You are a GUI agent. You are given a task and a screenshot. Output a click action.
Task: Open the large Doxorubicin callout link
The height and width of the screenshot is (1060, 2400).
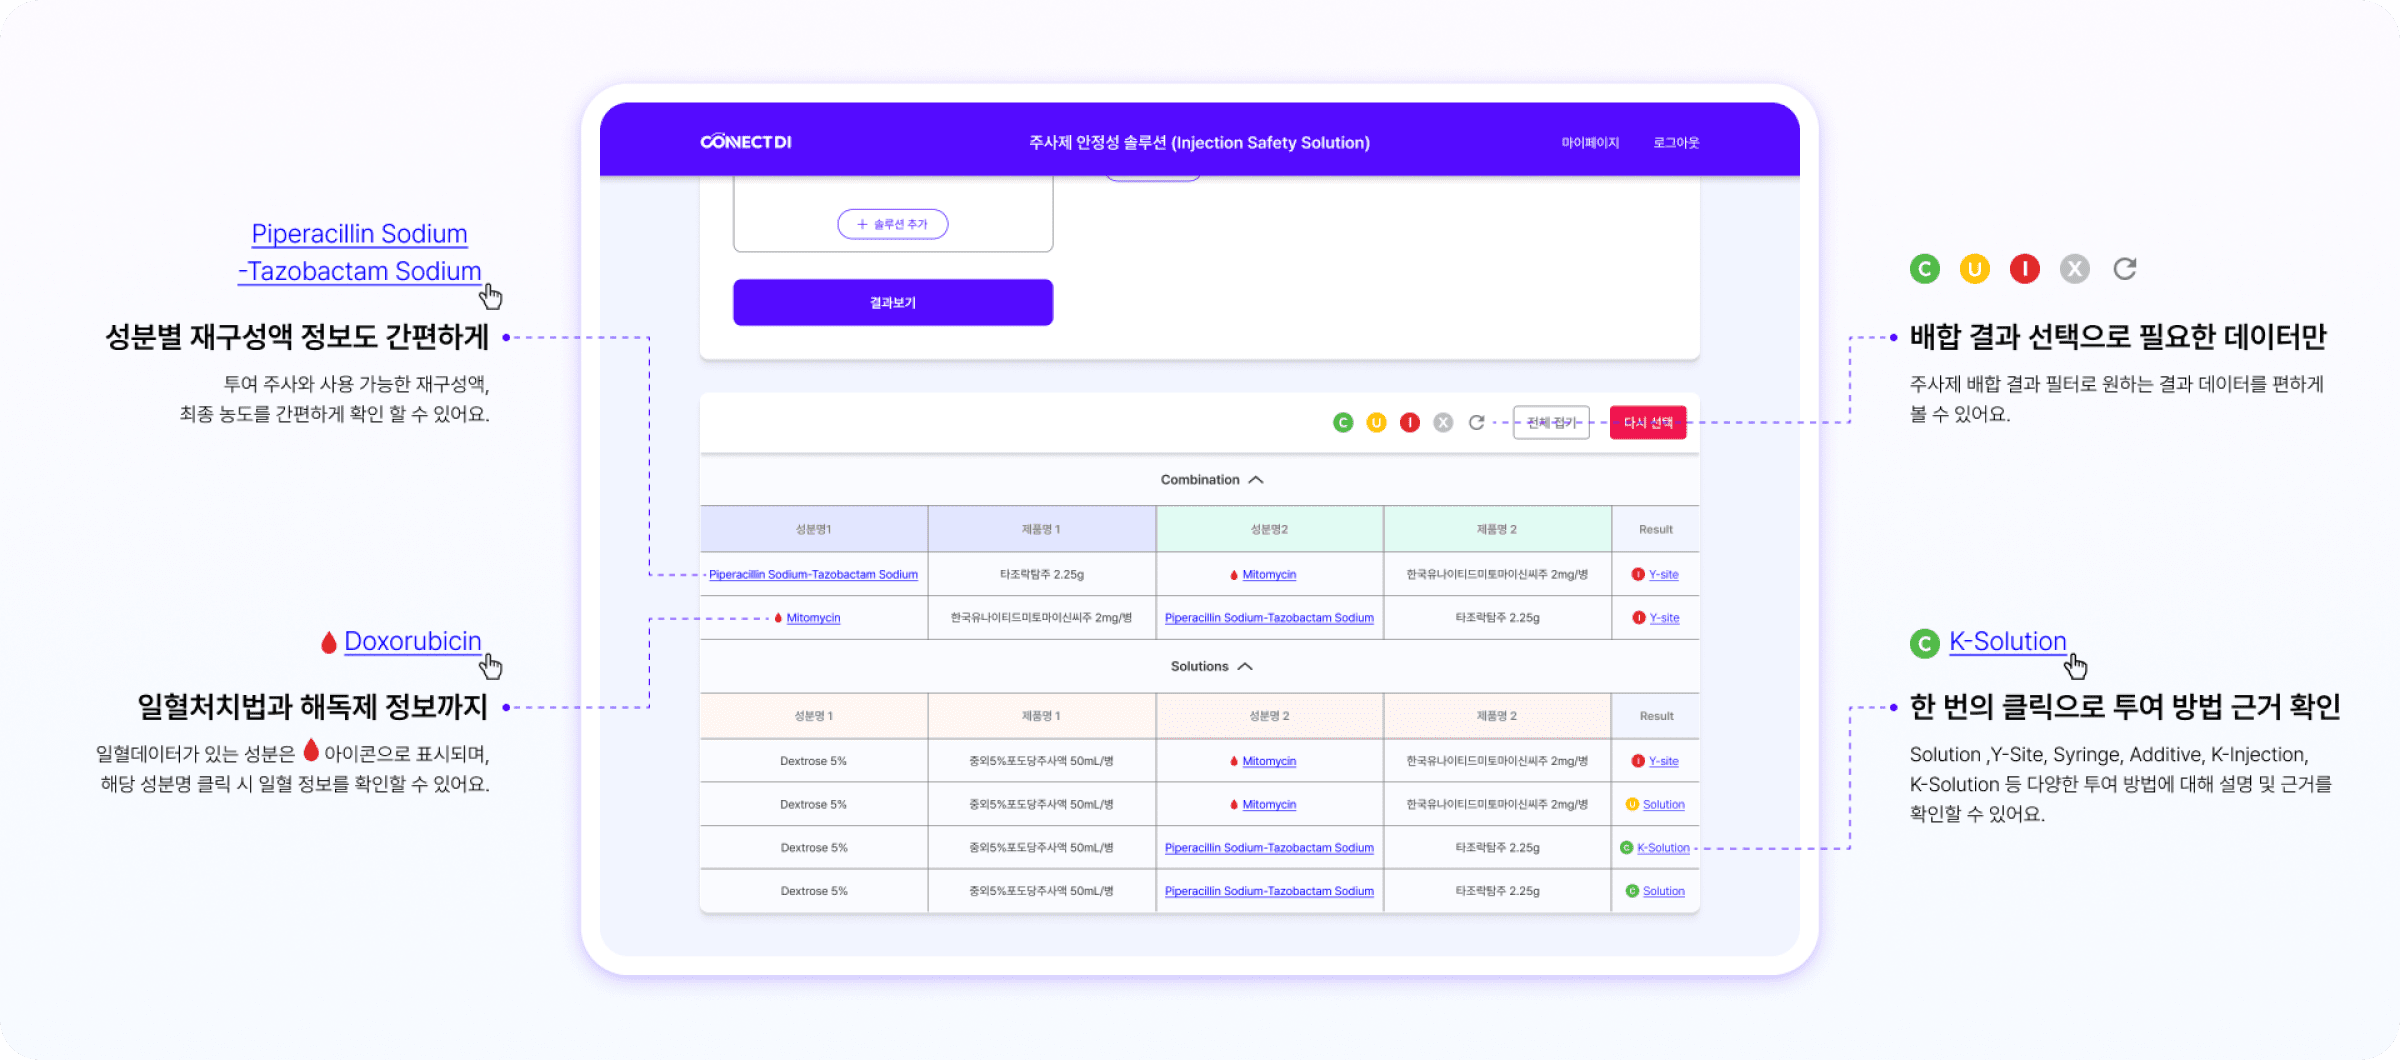[x=412, y=641]
